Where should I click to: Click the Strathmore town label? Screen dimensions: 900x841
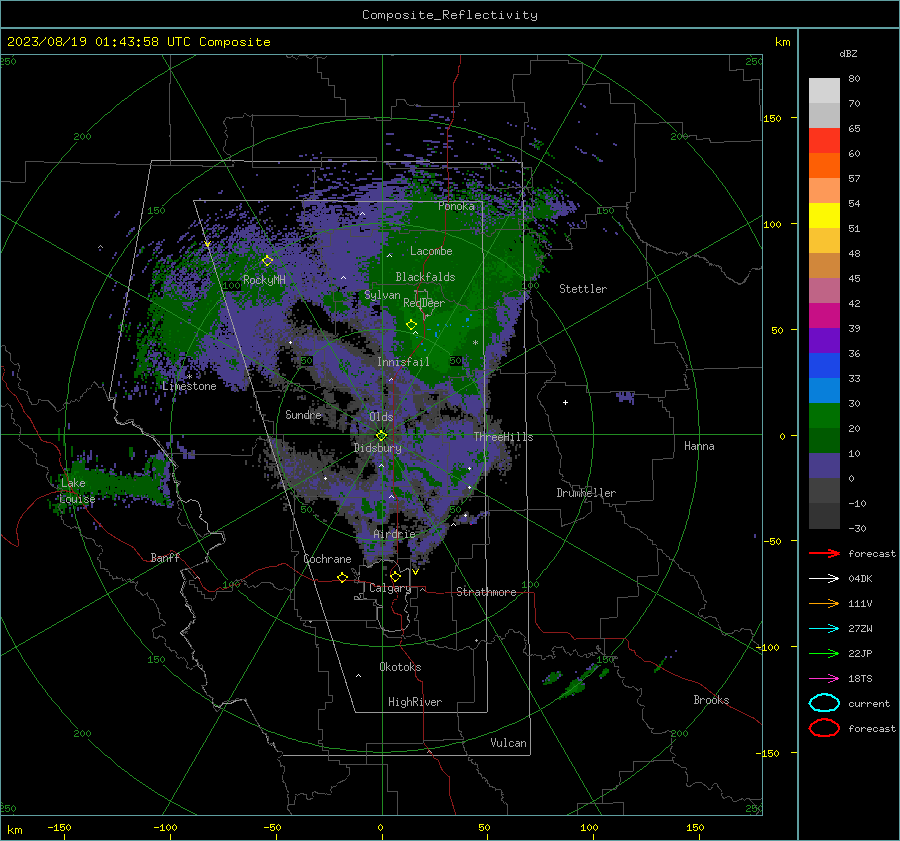486,592
